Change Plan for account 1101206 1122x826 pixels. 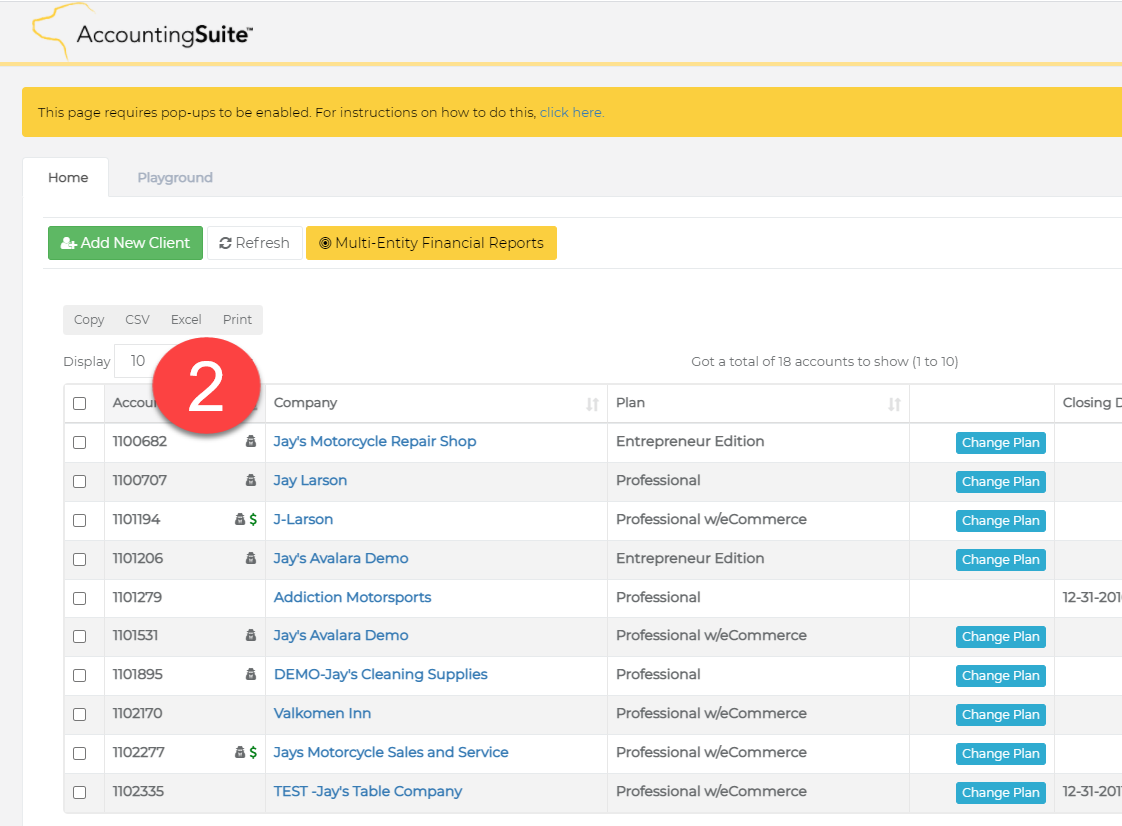pos(1000,560)
